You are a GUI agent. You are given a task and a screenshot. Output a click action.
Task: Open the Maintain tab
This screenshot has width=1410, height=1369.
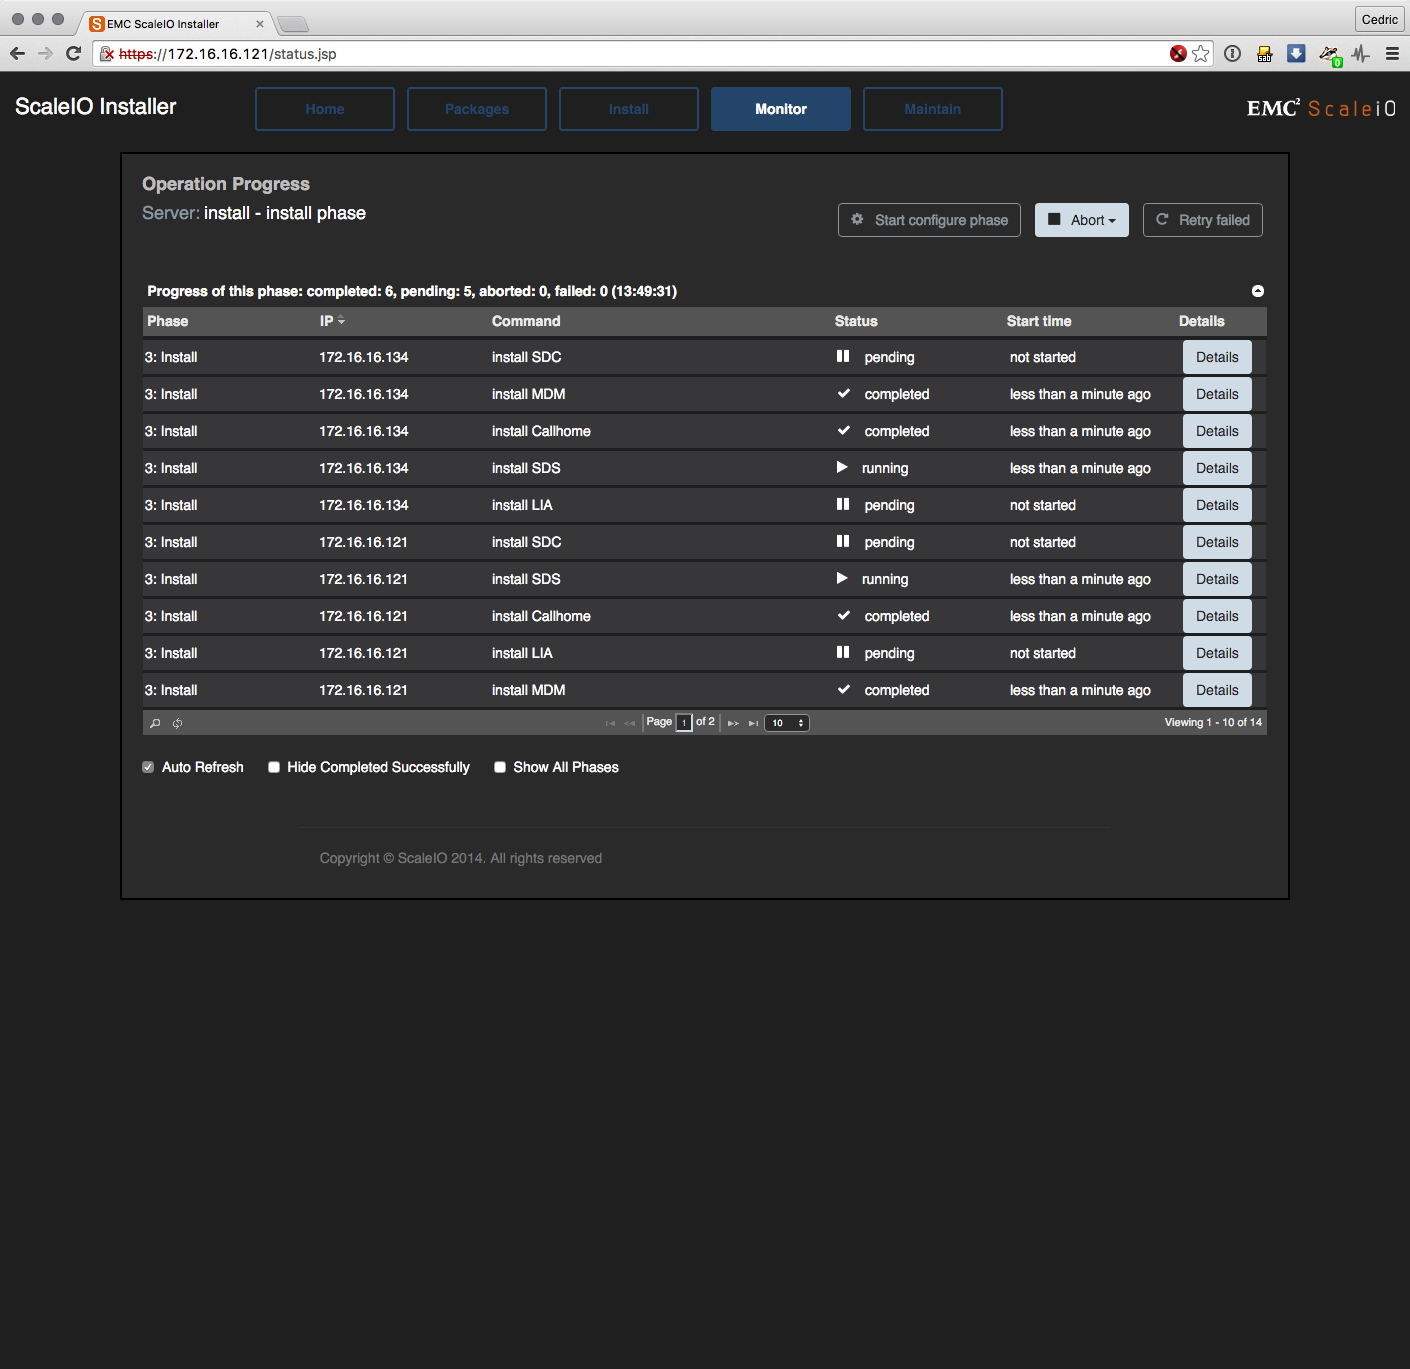(x=932, y=109)
